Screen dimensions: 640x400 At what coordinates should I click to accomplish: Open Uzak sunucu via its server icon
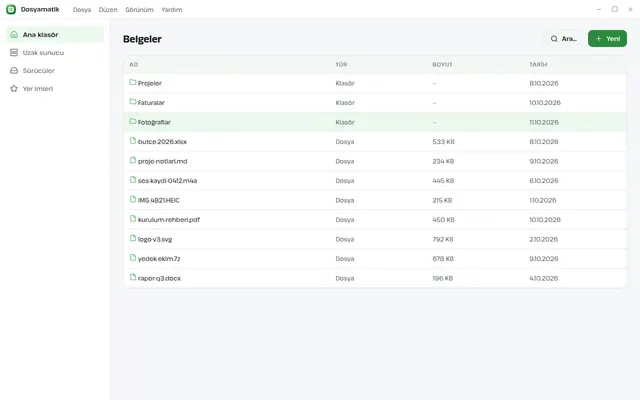[x=14, y=53]
